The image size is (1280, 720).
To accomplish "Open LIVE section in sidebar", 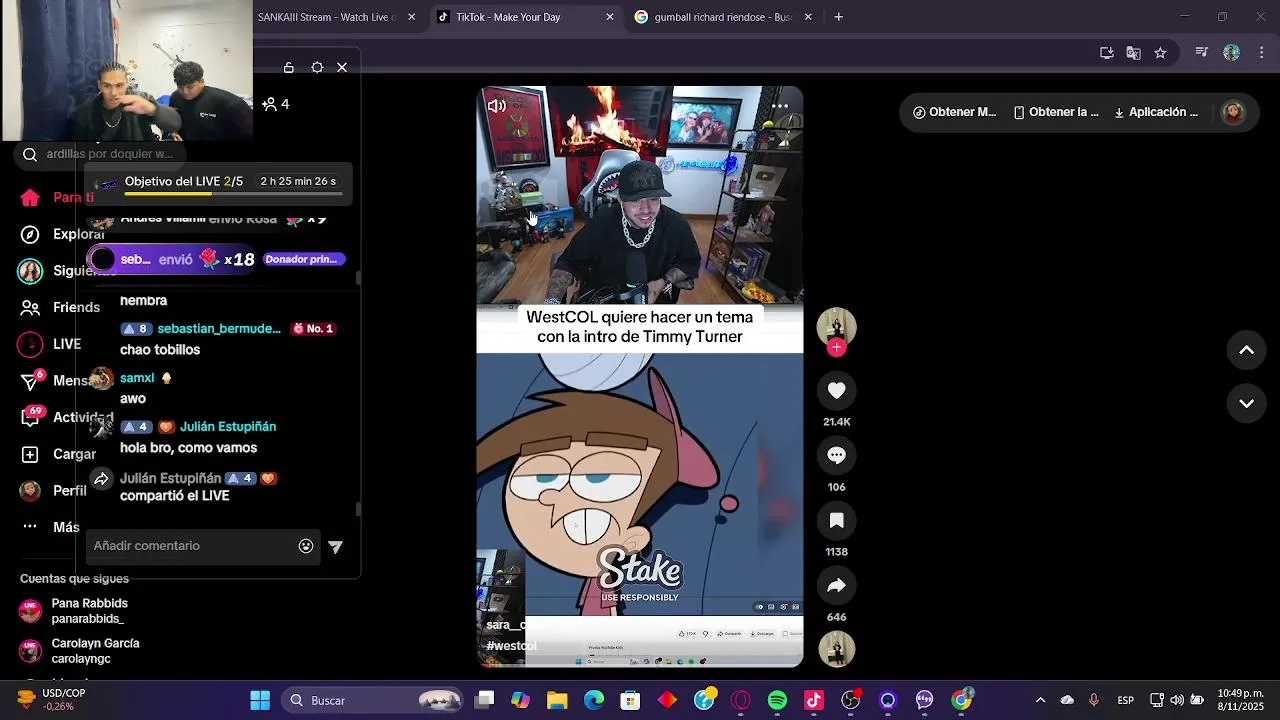I will [52, 344].
